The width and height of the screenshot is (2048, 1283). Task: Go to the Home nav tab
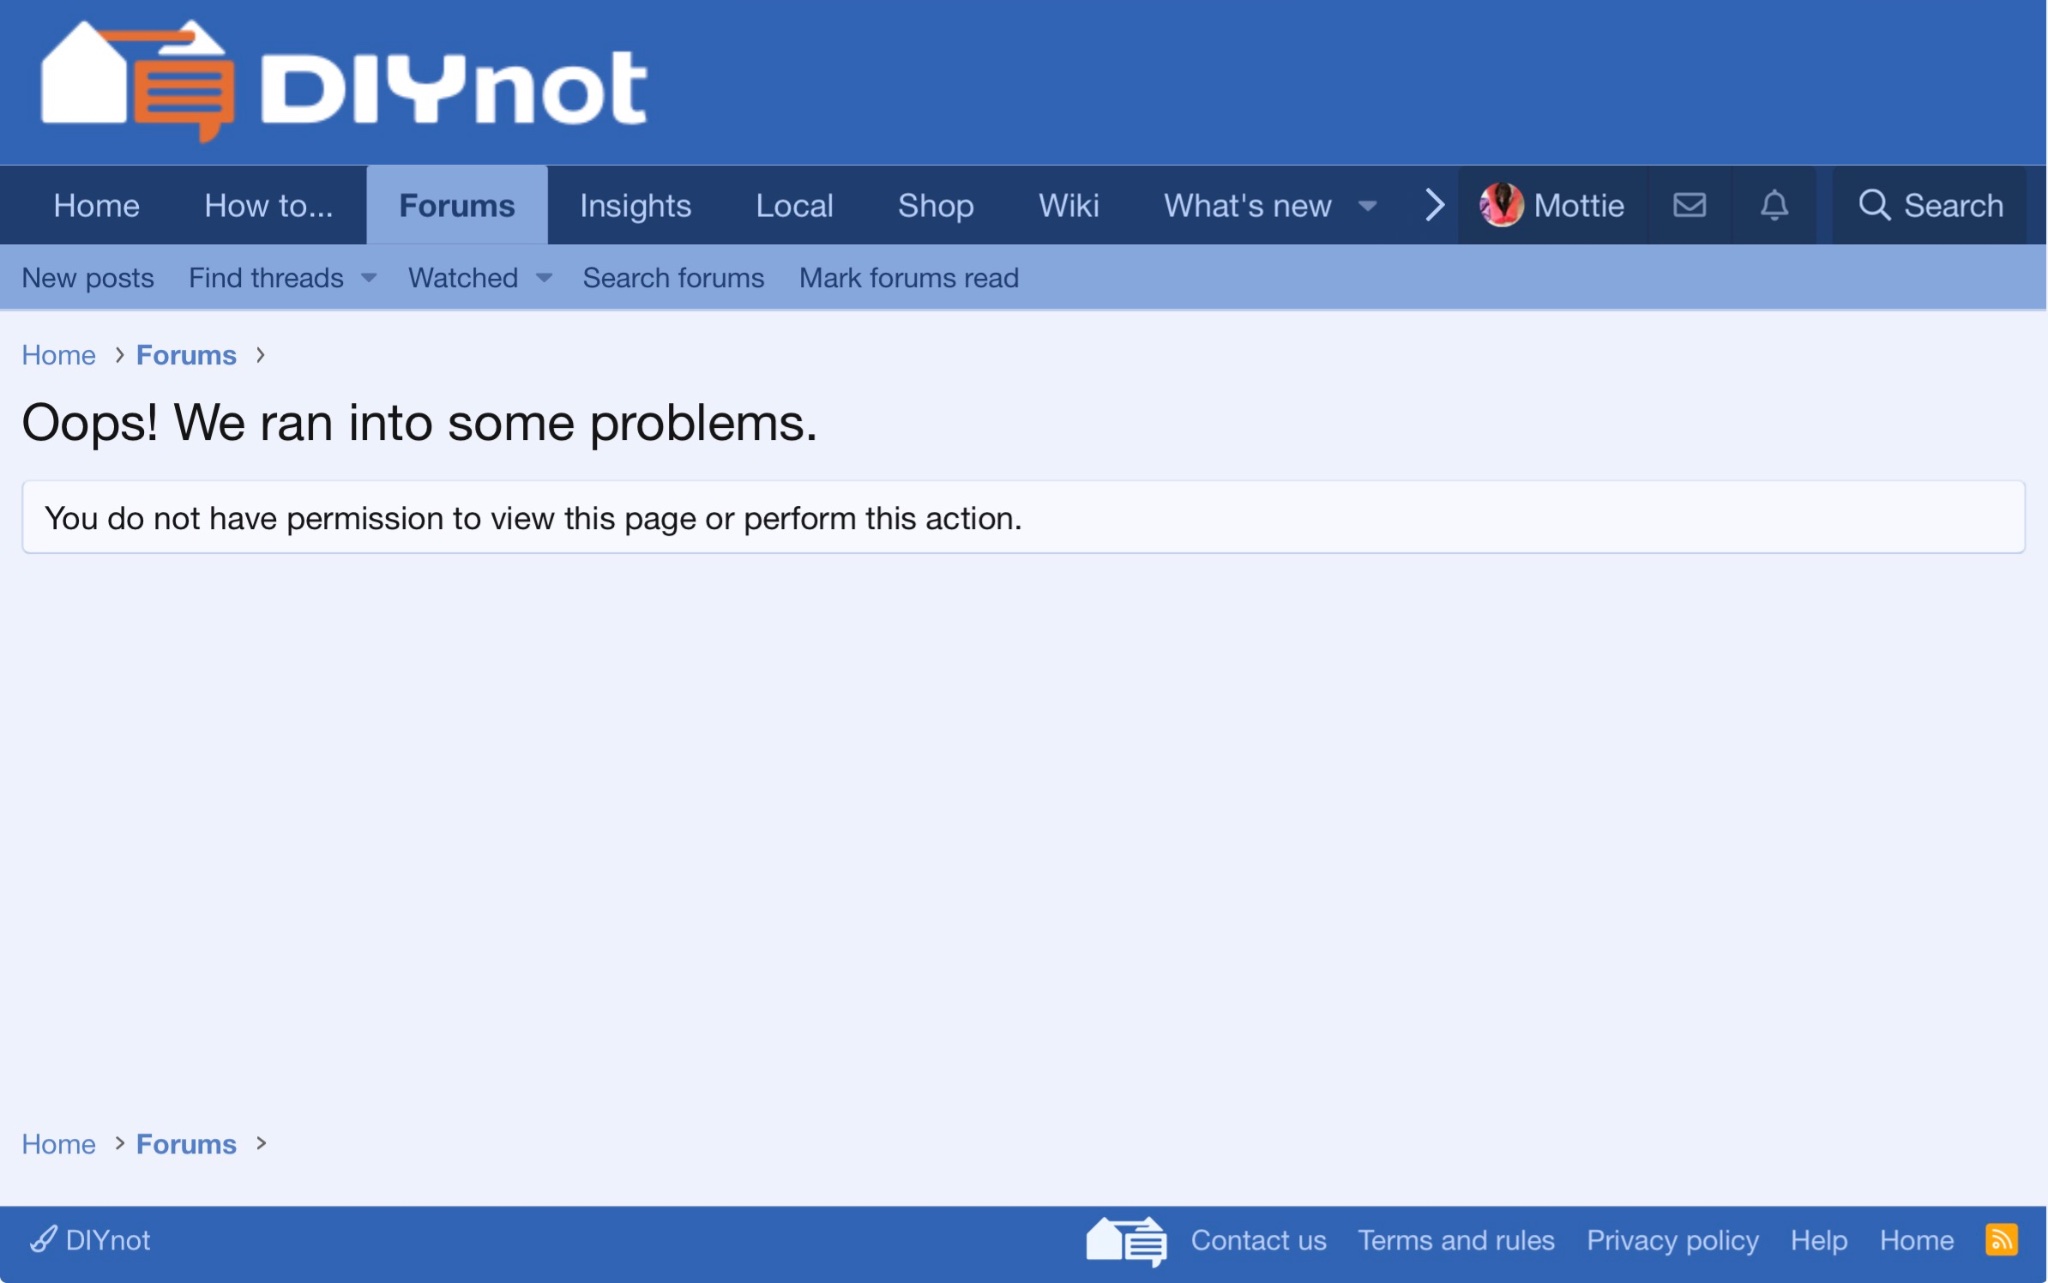coord(96,205)
